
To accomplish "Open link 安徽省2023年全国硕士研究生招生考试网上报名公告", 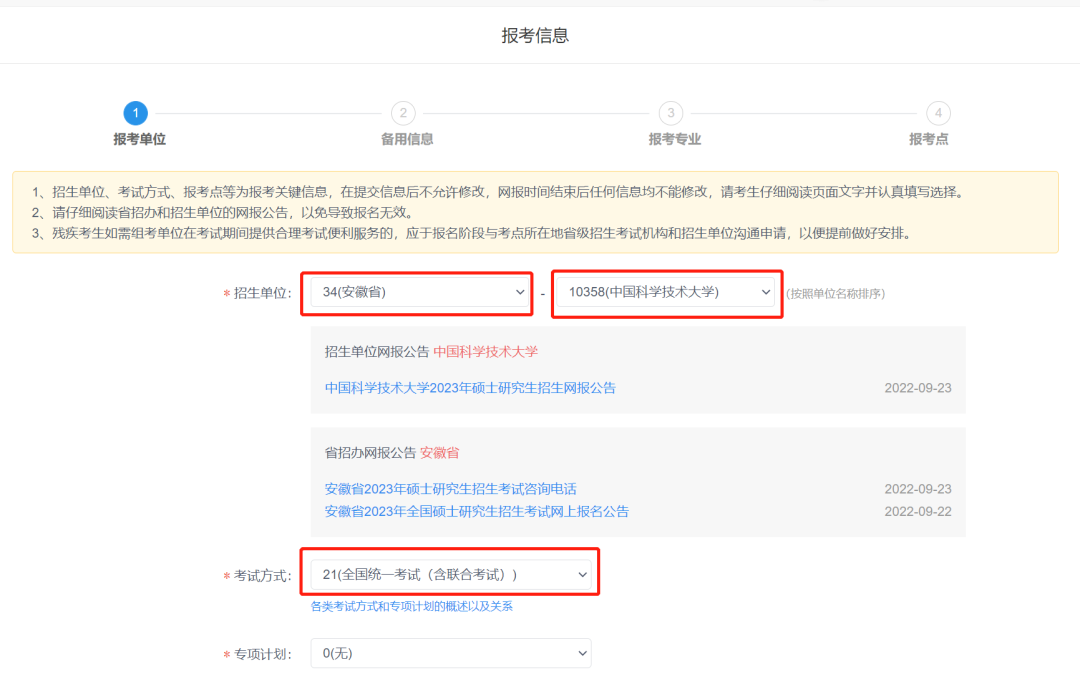I will tap(477, 512).
